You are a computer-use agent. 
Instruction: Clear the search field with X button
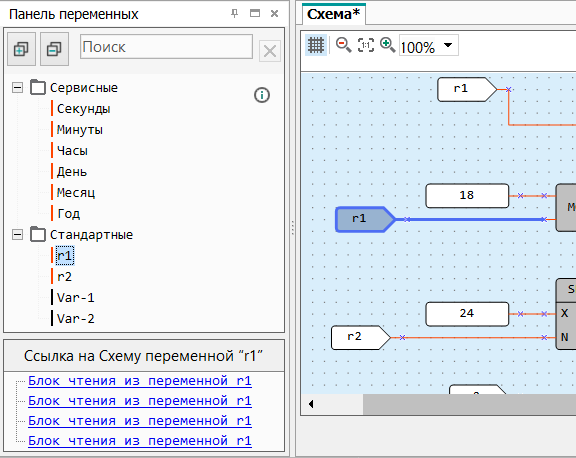pos(270,51)
